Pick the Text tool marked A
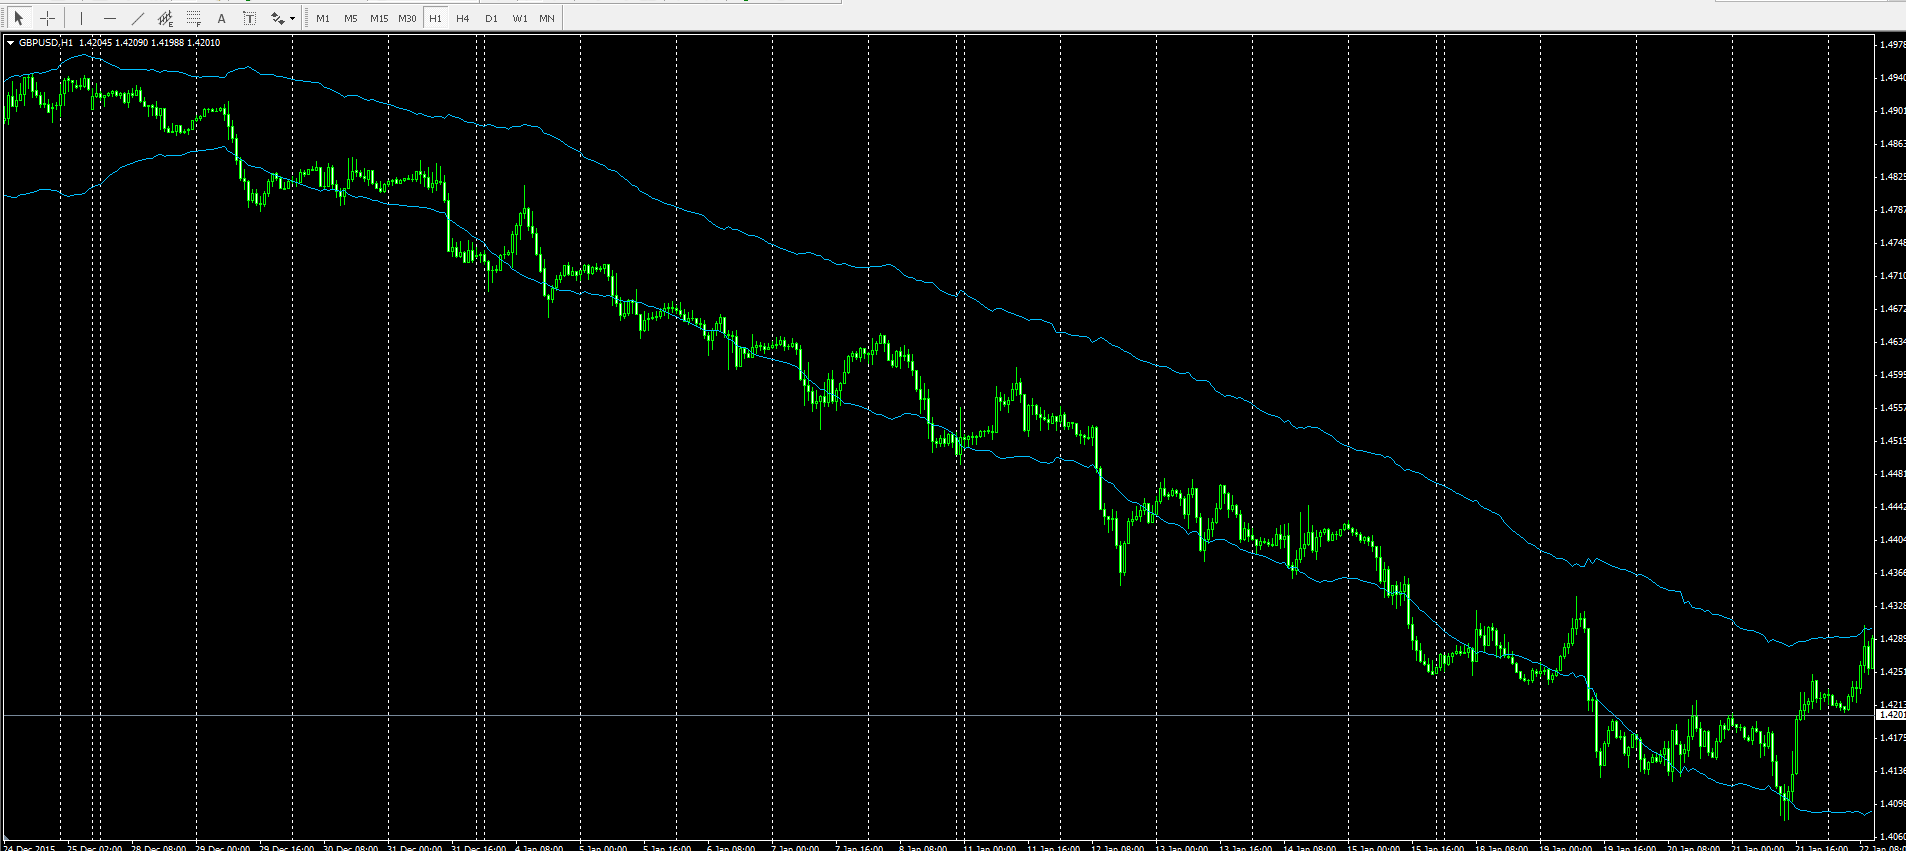1906x851 pixels. point(222,18)
